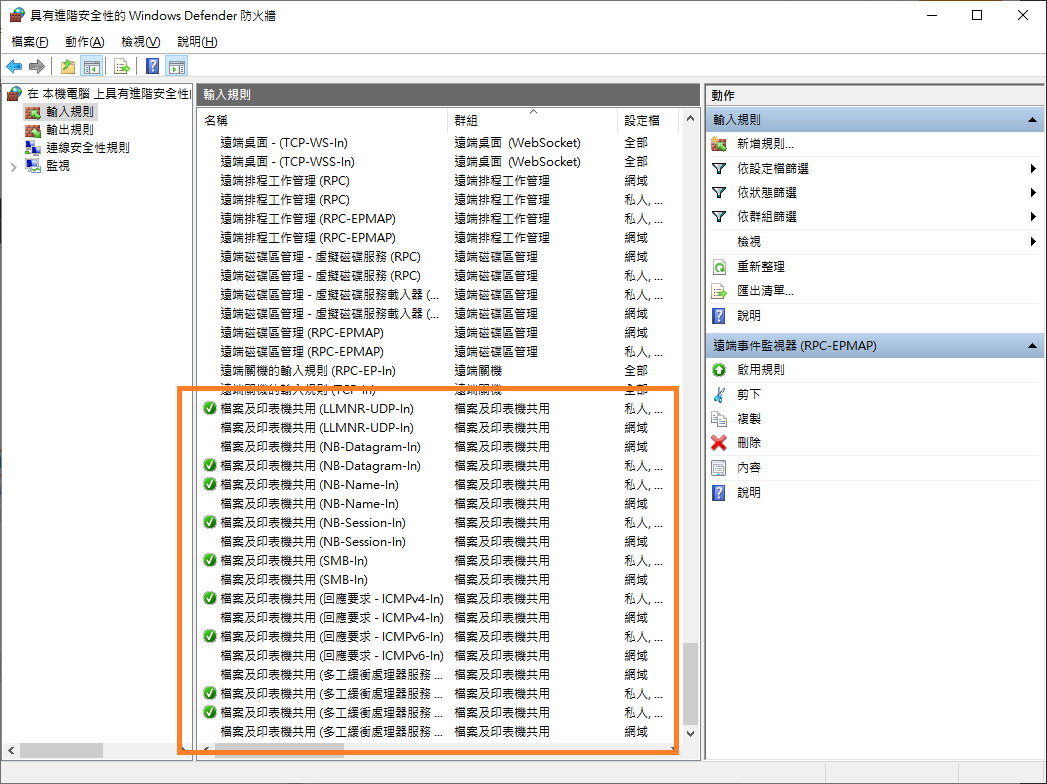Click the scroll up arrow of rules list
This screenshot has height=784, width=1047.
point(690,119)
